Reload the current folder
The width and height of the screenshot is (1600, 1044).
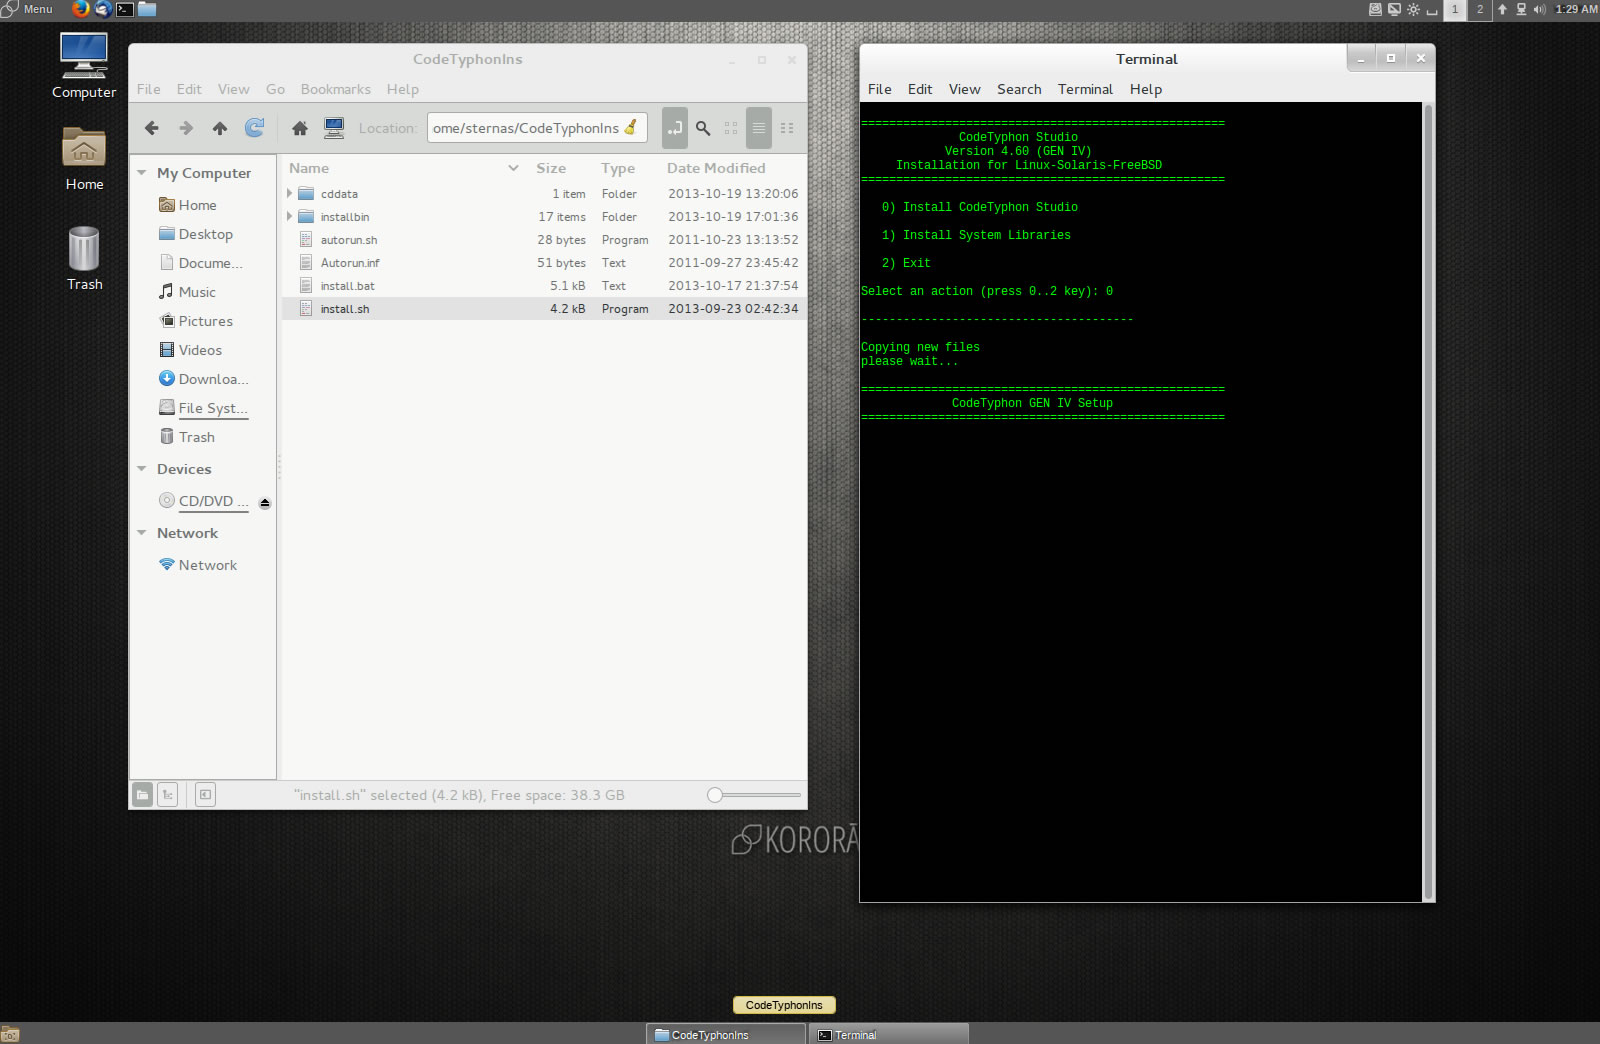coord(254,128)
